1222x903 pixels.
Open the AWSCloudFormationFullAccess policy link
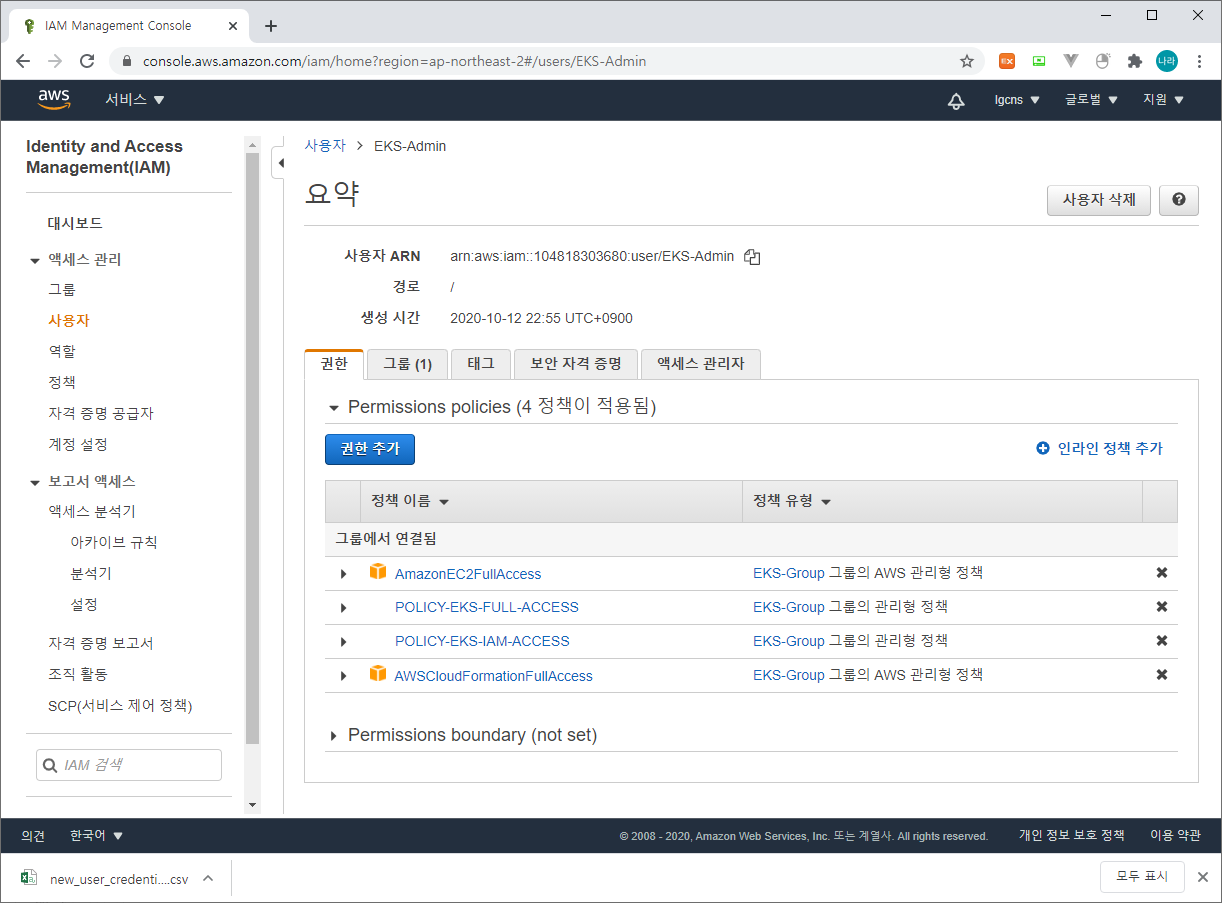click(494, 676)
